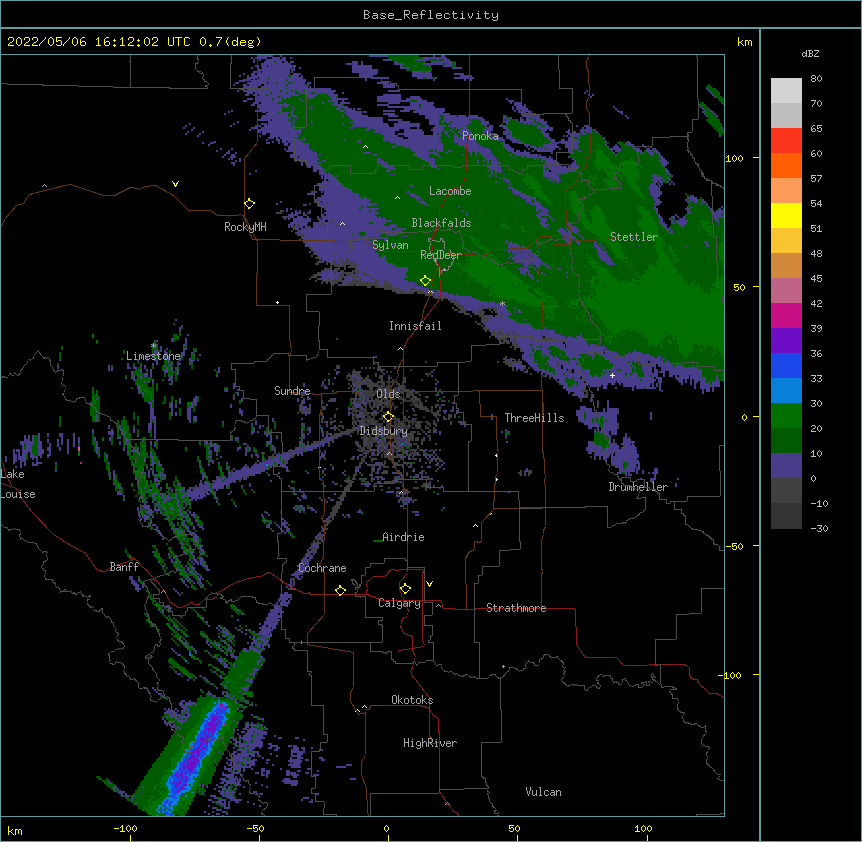The image size is (862, 842).
Task: Pick the orange 57-60 dBZ legend swatch
Action: point(786,165)
